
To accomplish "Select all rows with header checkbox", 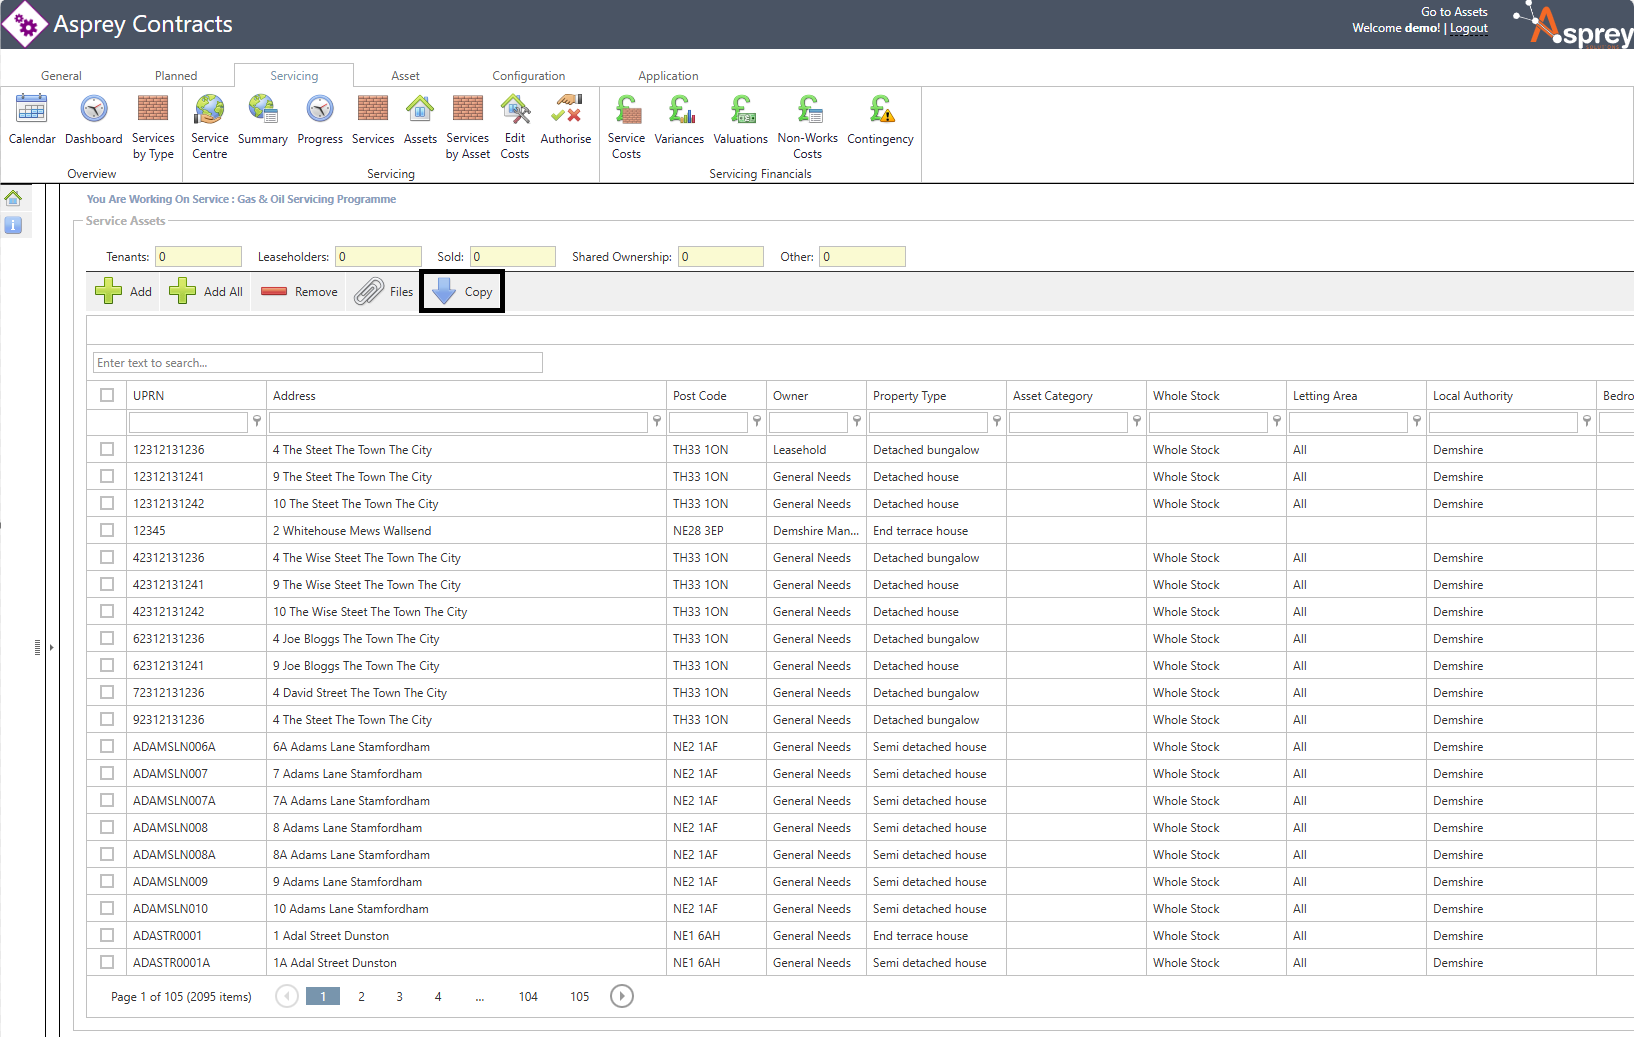I will point(107,396).
